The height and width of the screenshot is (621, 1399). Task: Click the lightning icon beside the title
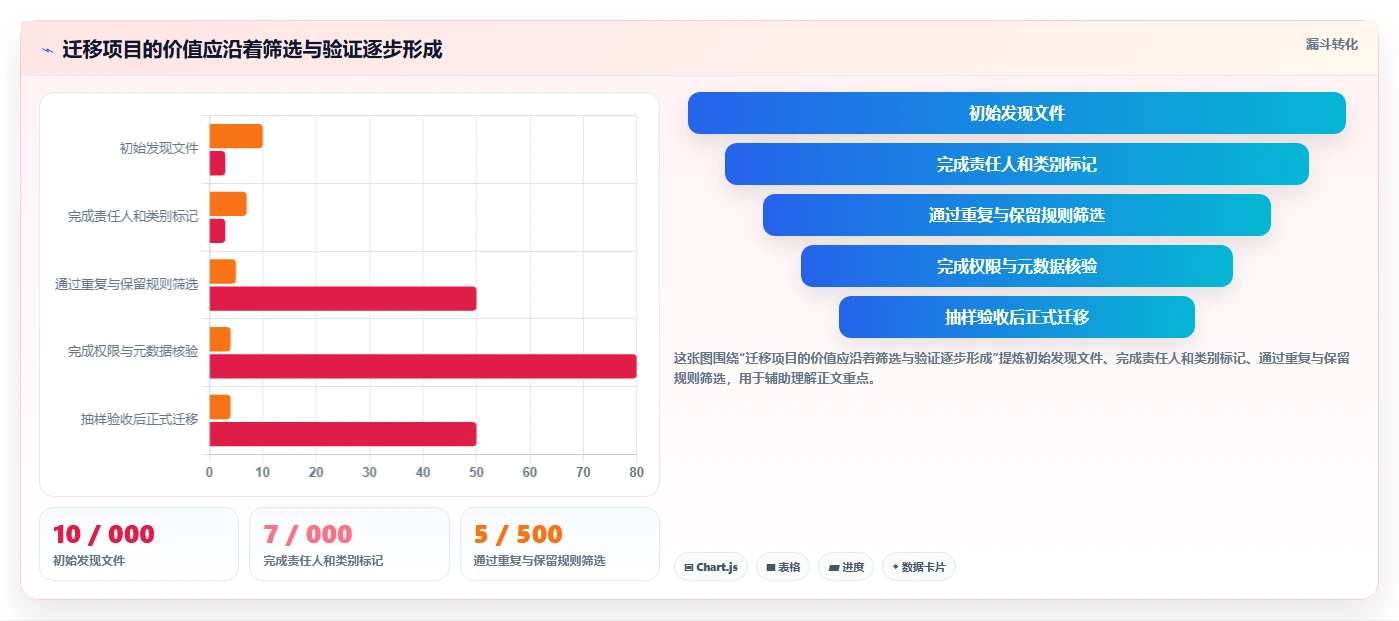(x=48, y=50)
